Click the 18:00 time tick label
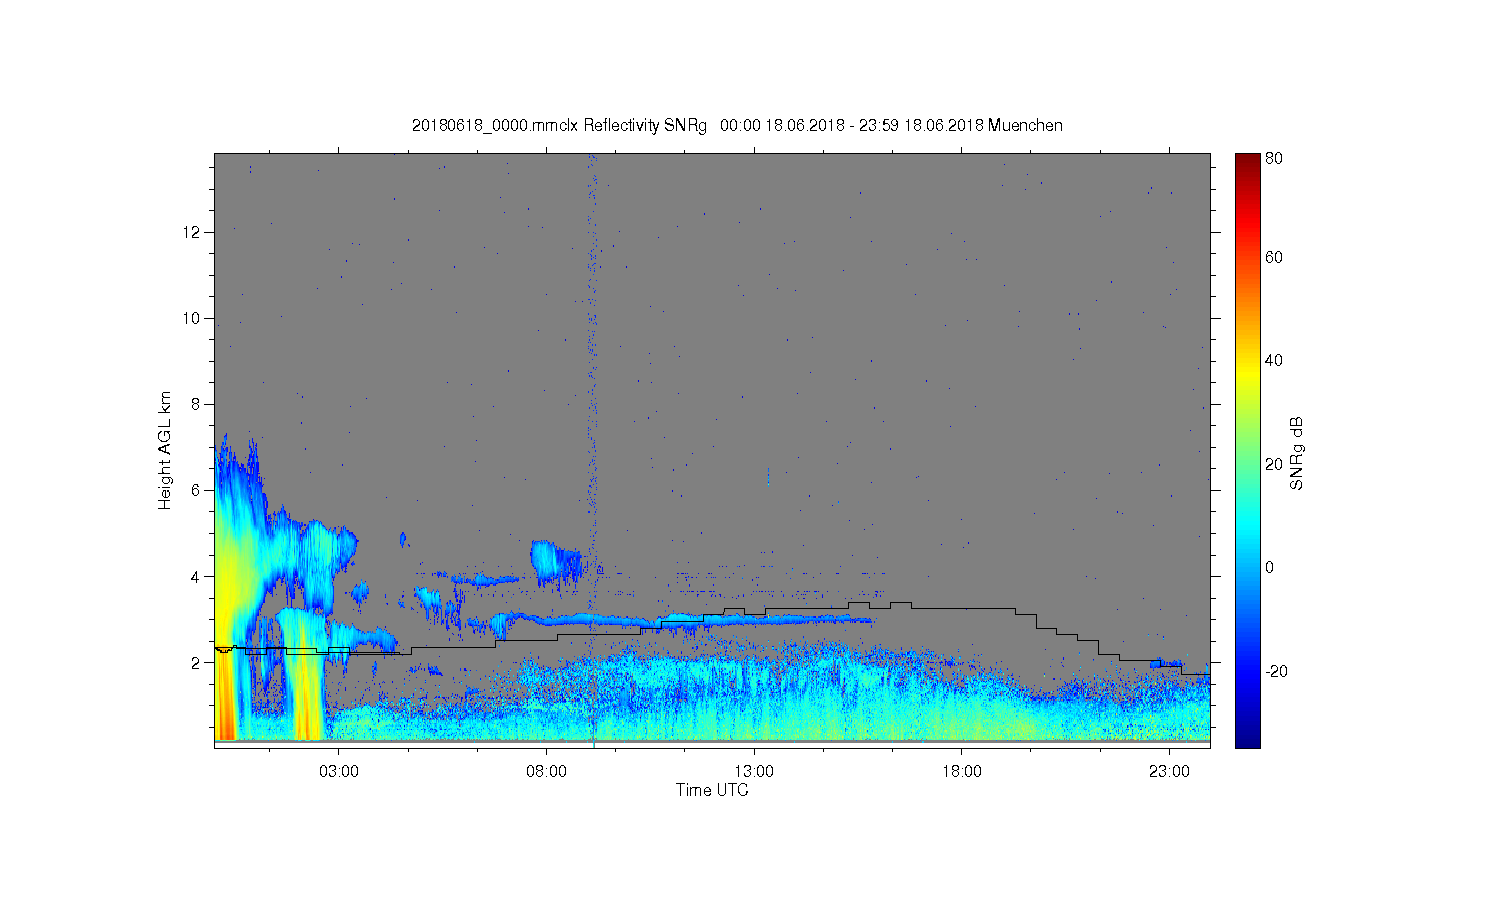 pos(961,772)
